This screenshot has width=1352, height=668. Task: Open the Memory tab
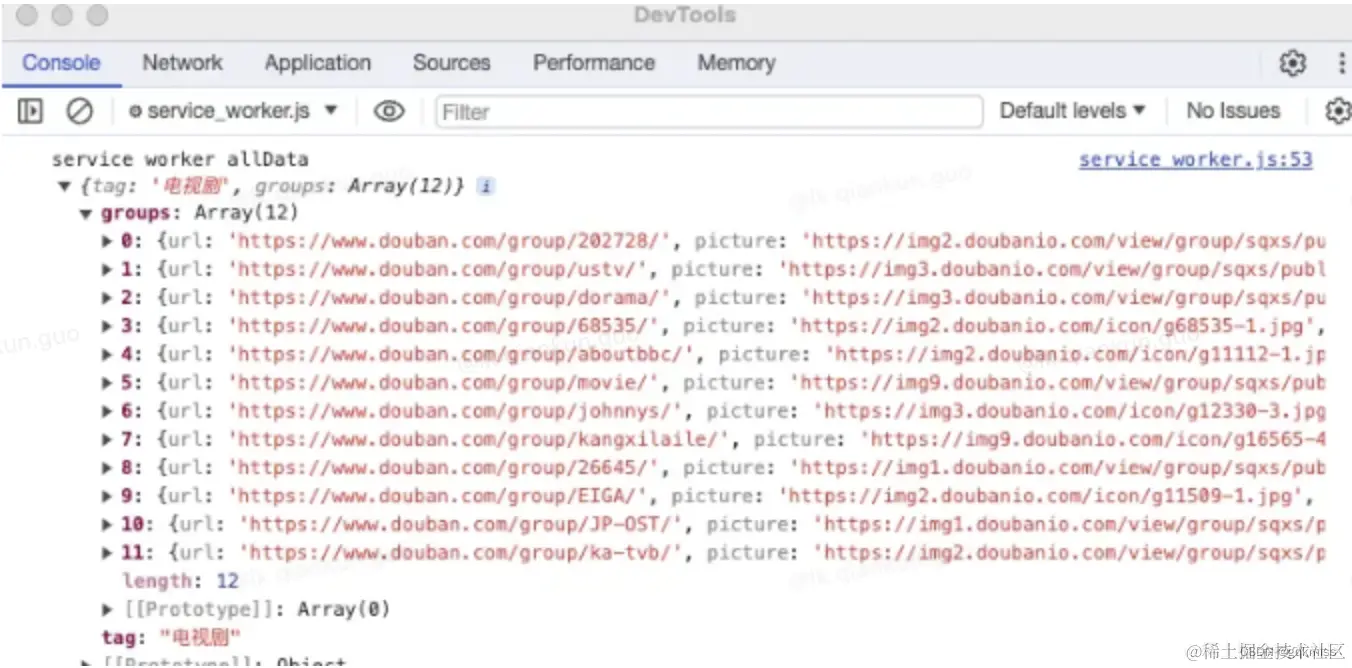pos(736,63)
